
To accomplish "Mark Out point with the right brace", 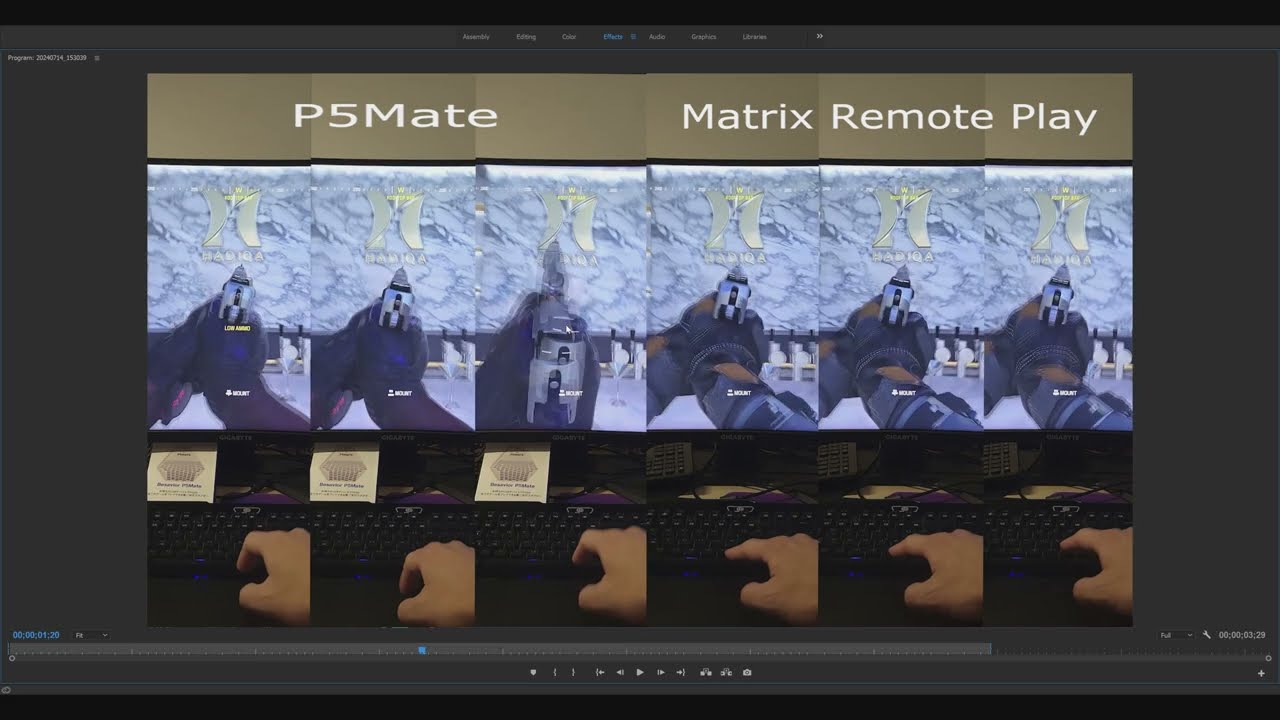I will click(573, 672).
